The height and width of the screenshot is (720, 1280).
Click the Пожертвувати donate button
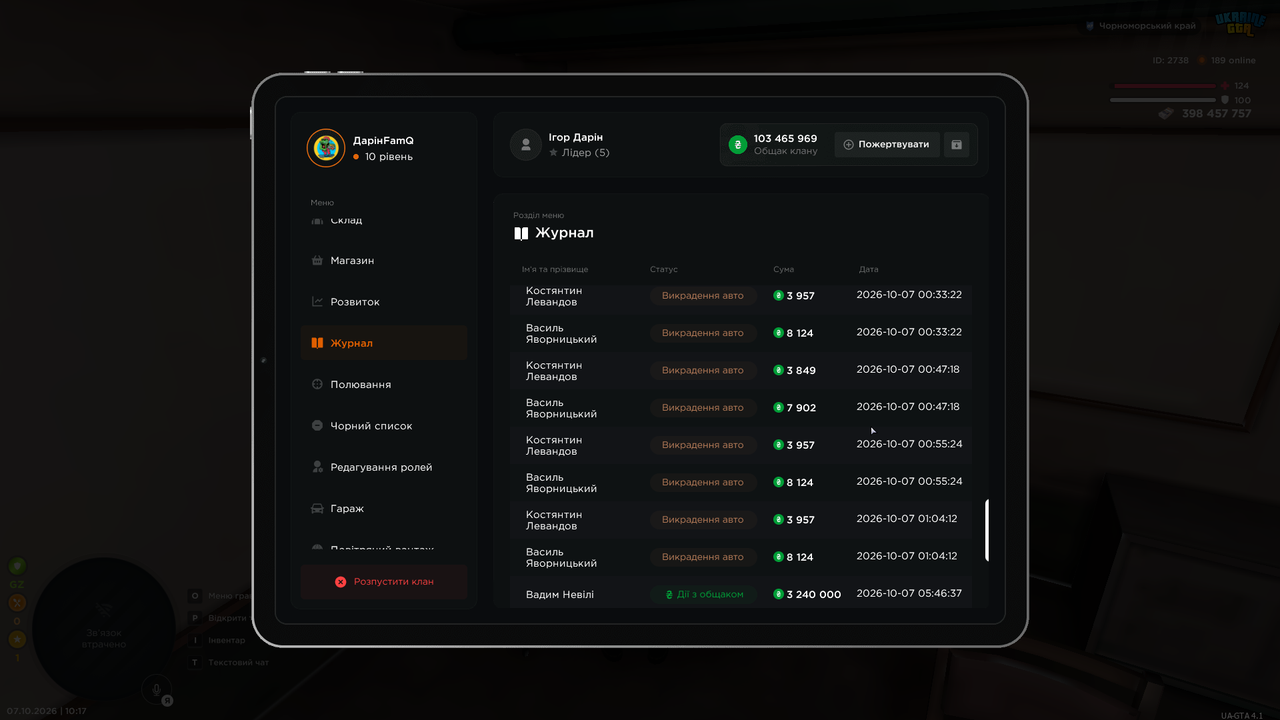pyautogui.click(x=887, y=145)
